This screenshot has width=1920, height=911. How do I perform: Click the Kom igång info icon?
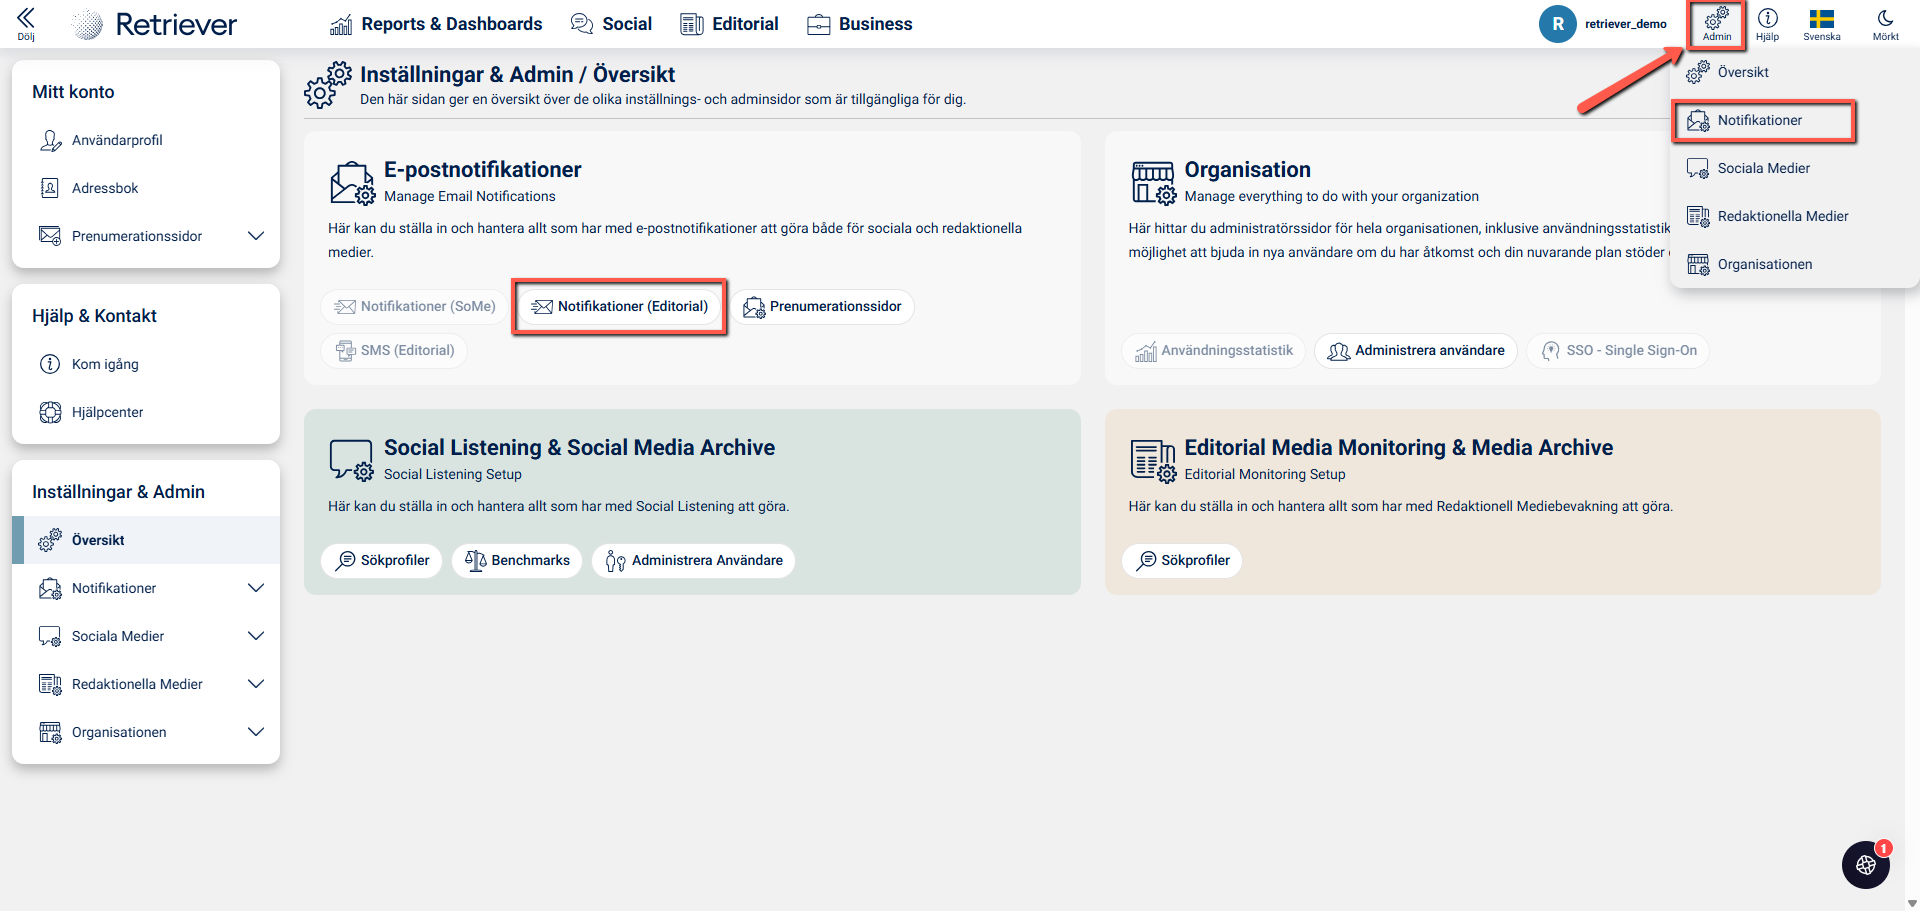tap(50, 364)
